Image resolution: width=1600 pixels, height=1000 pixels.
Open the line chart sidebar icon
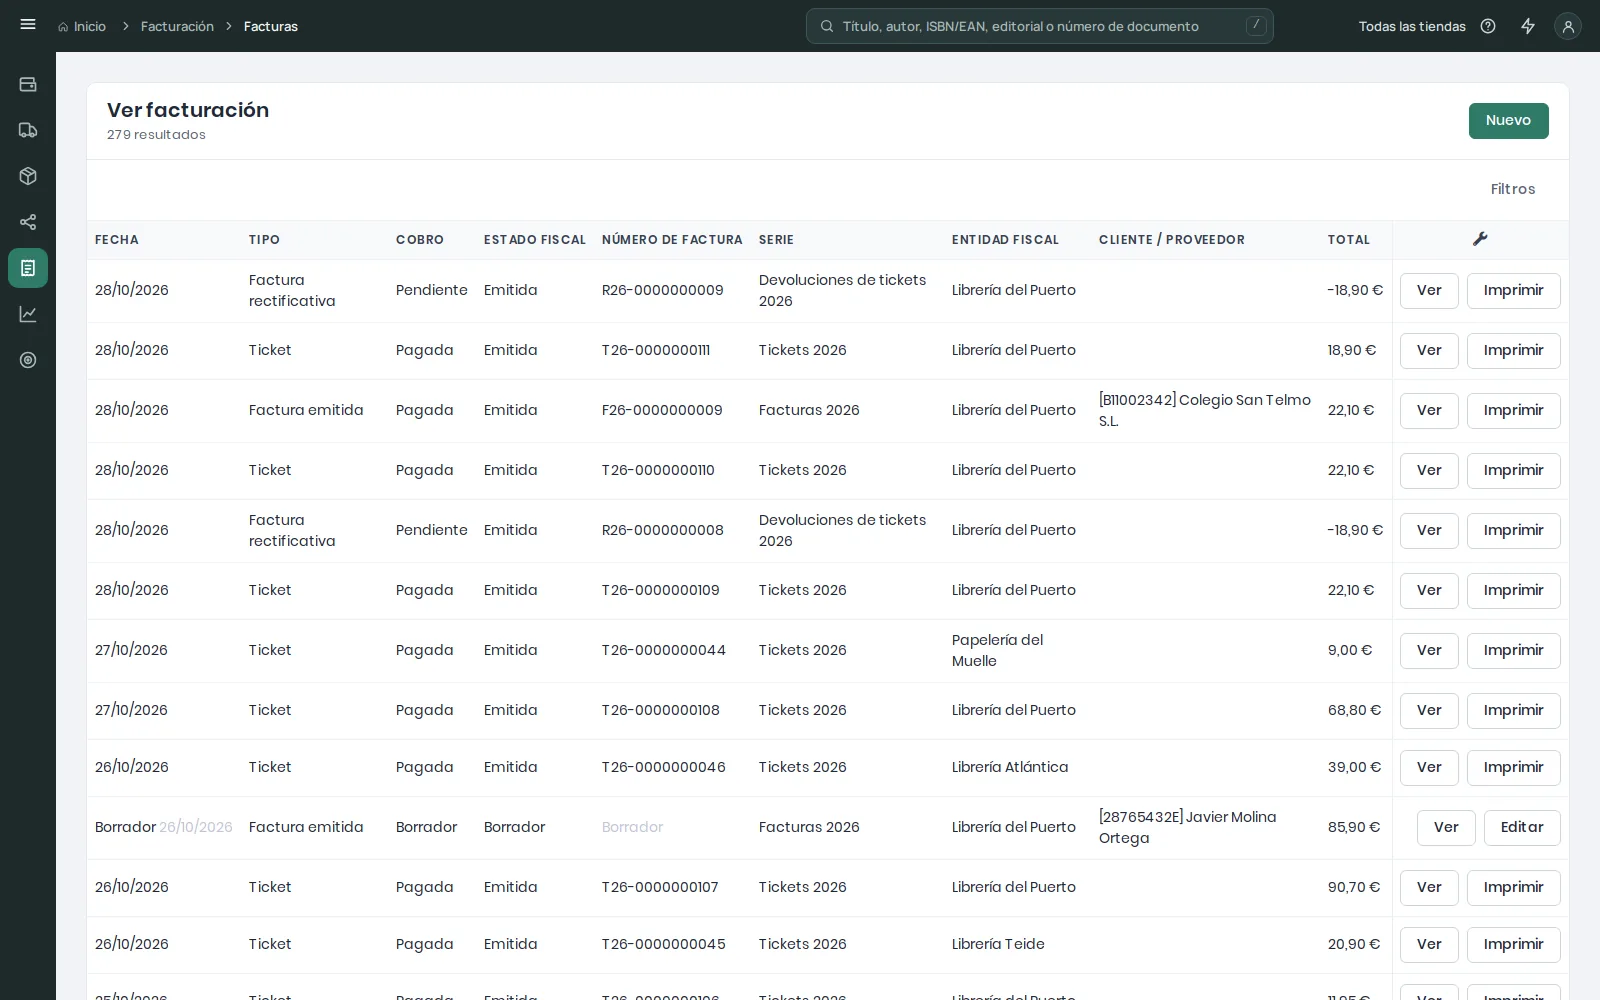click(28, 314)
